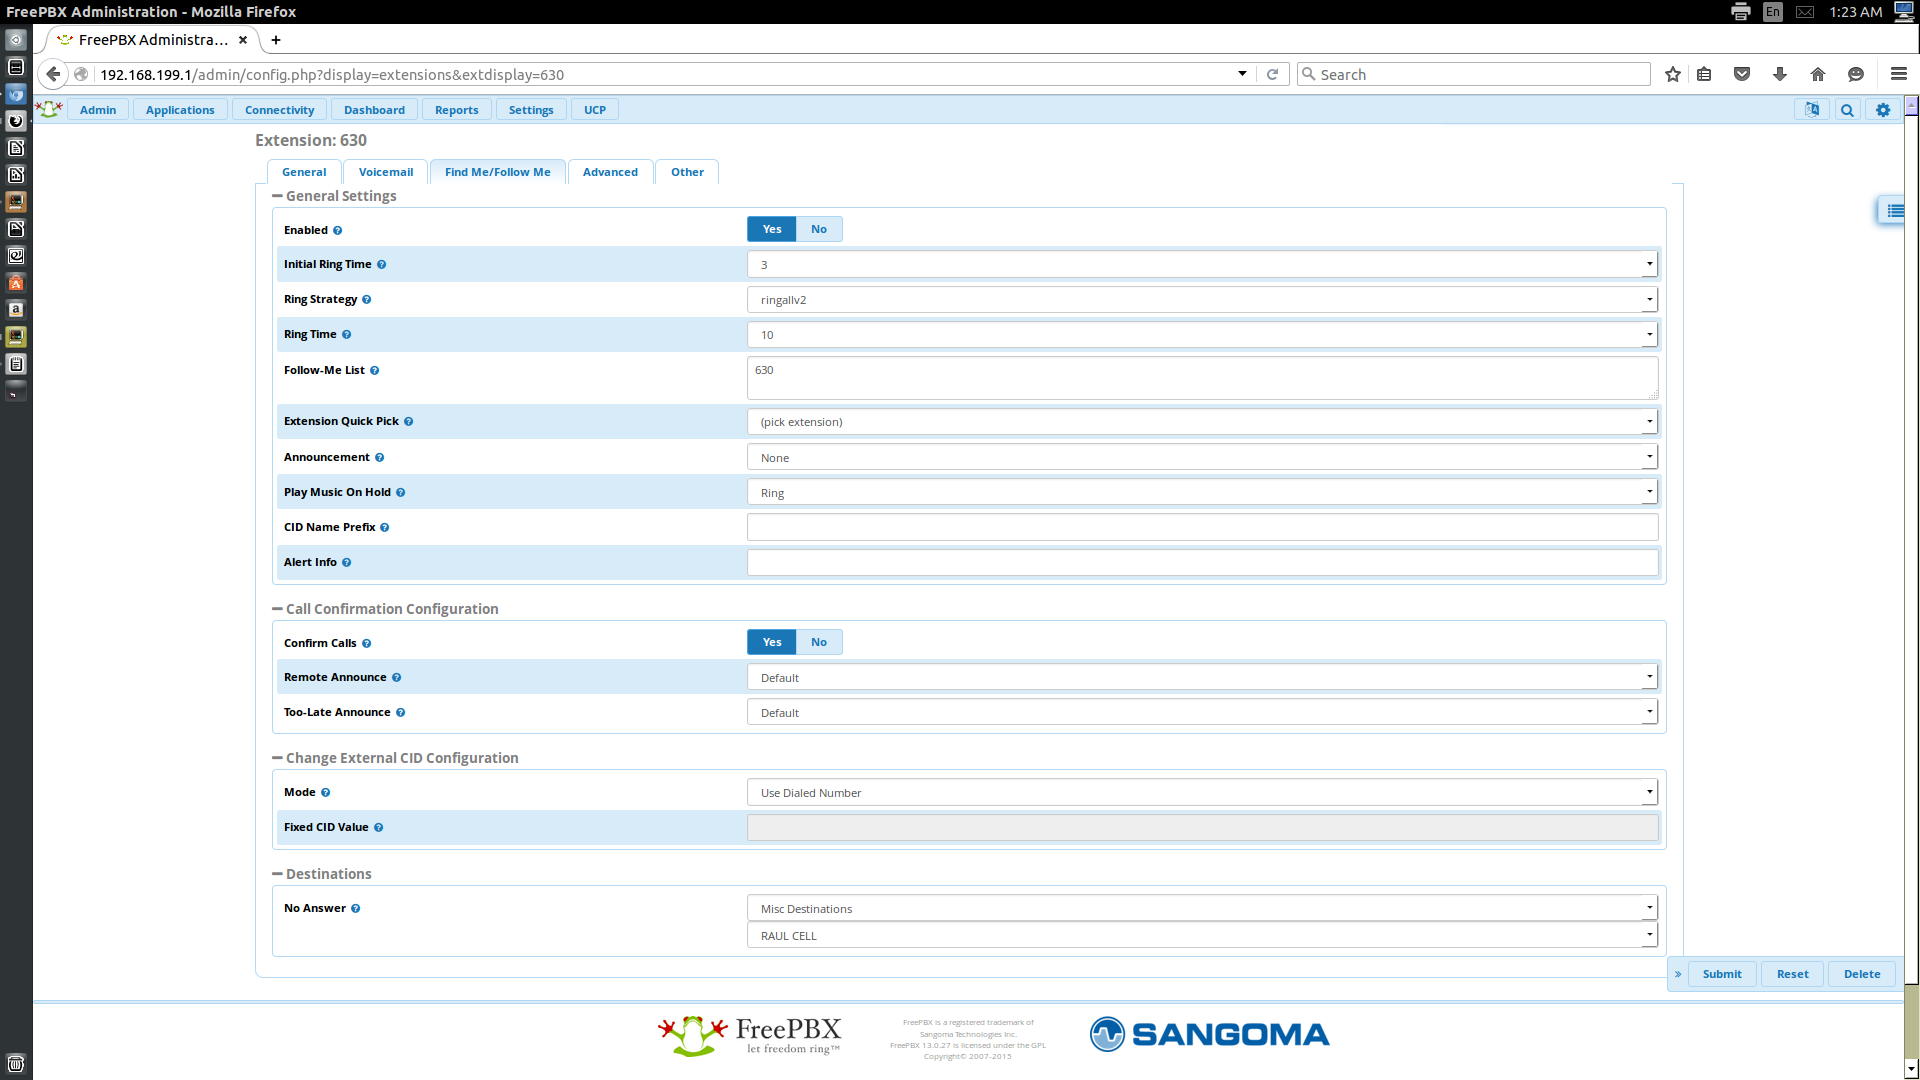
Task: Click the FreePBX frog logo icon
Action: [x=49, y=109]
